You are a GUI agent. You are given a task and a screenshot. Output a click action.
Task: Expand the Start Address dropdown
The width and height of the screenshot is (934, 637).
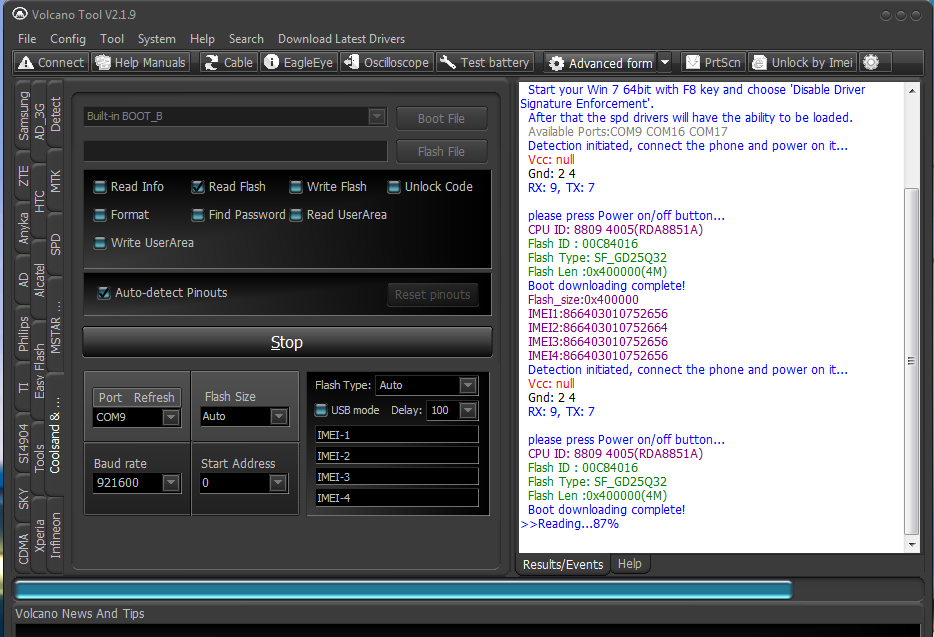tap(278, 483)
